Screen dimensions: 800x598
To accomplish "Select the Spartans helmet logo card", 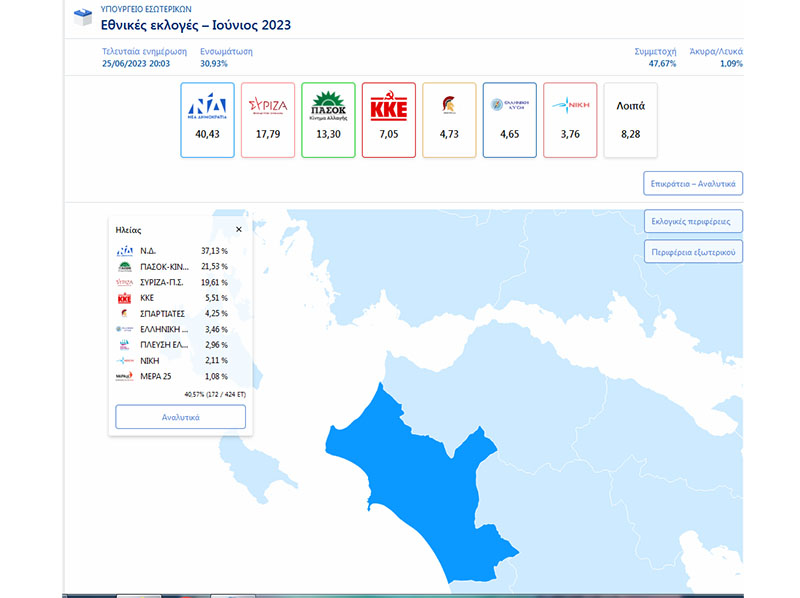I will click(x=449, y=119).
